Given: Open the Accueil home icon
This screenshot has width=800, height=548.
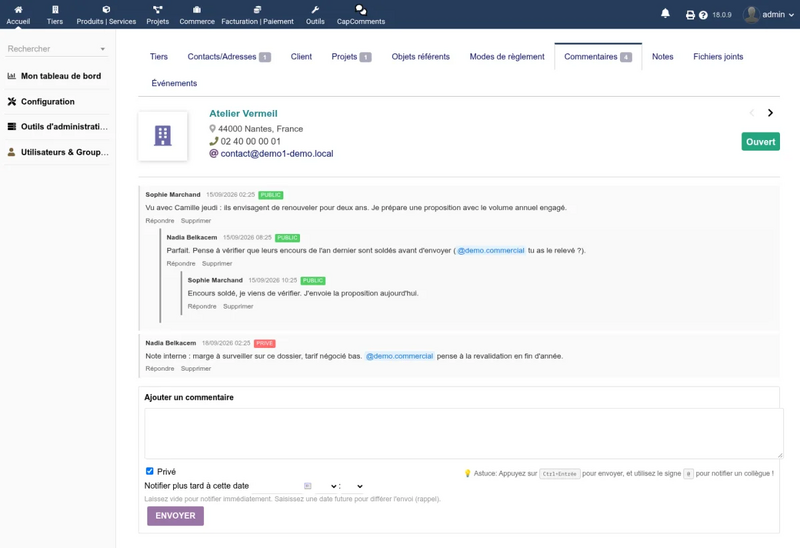Looking at the screenshot, I should click(x=18, y=10).
